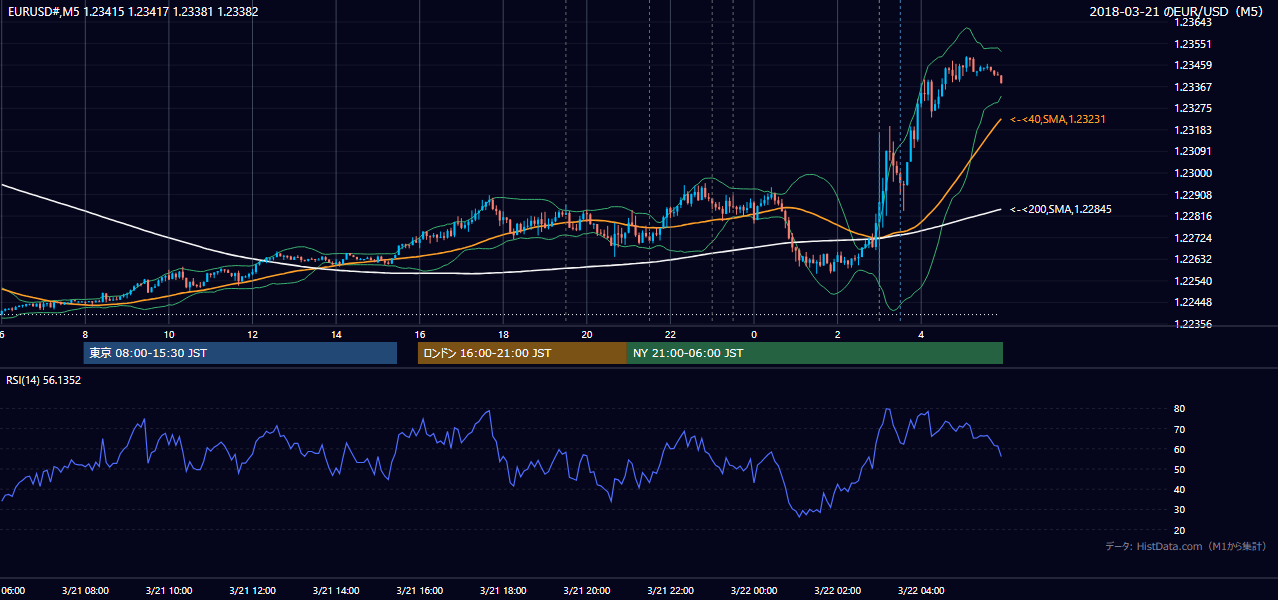Click price axis value 1.23275
Screen dimensions: 1278x600
[x=1193, y=108]
